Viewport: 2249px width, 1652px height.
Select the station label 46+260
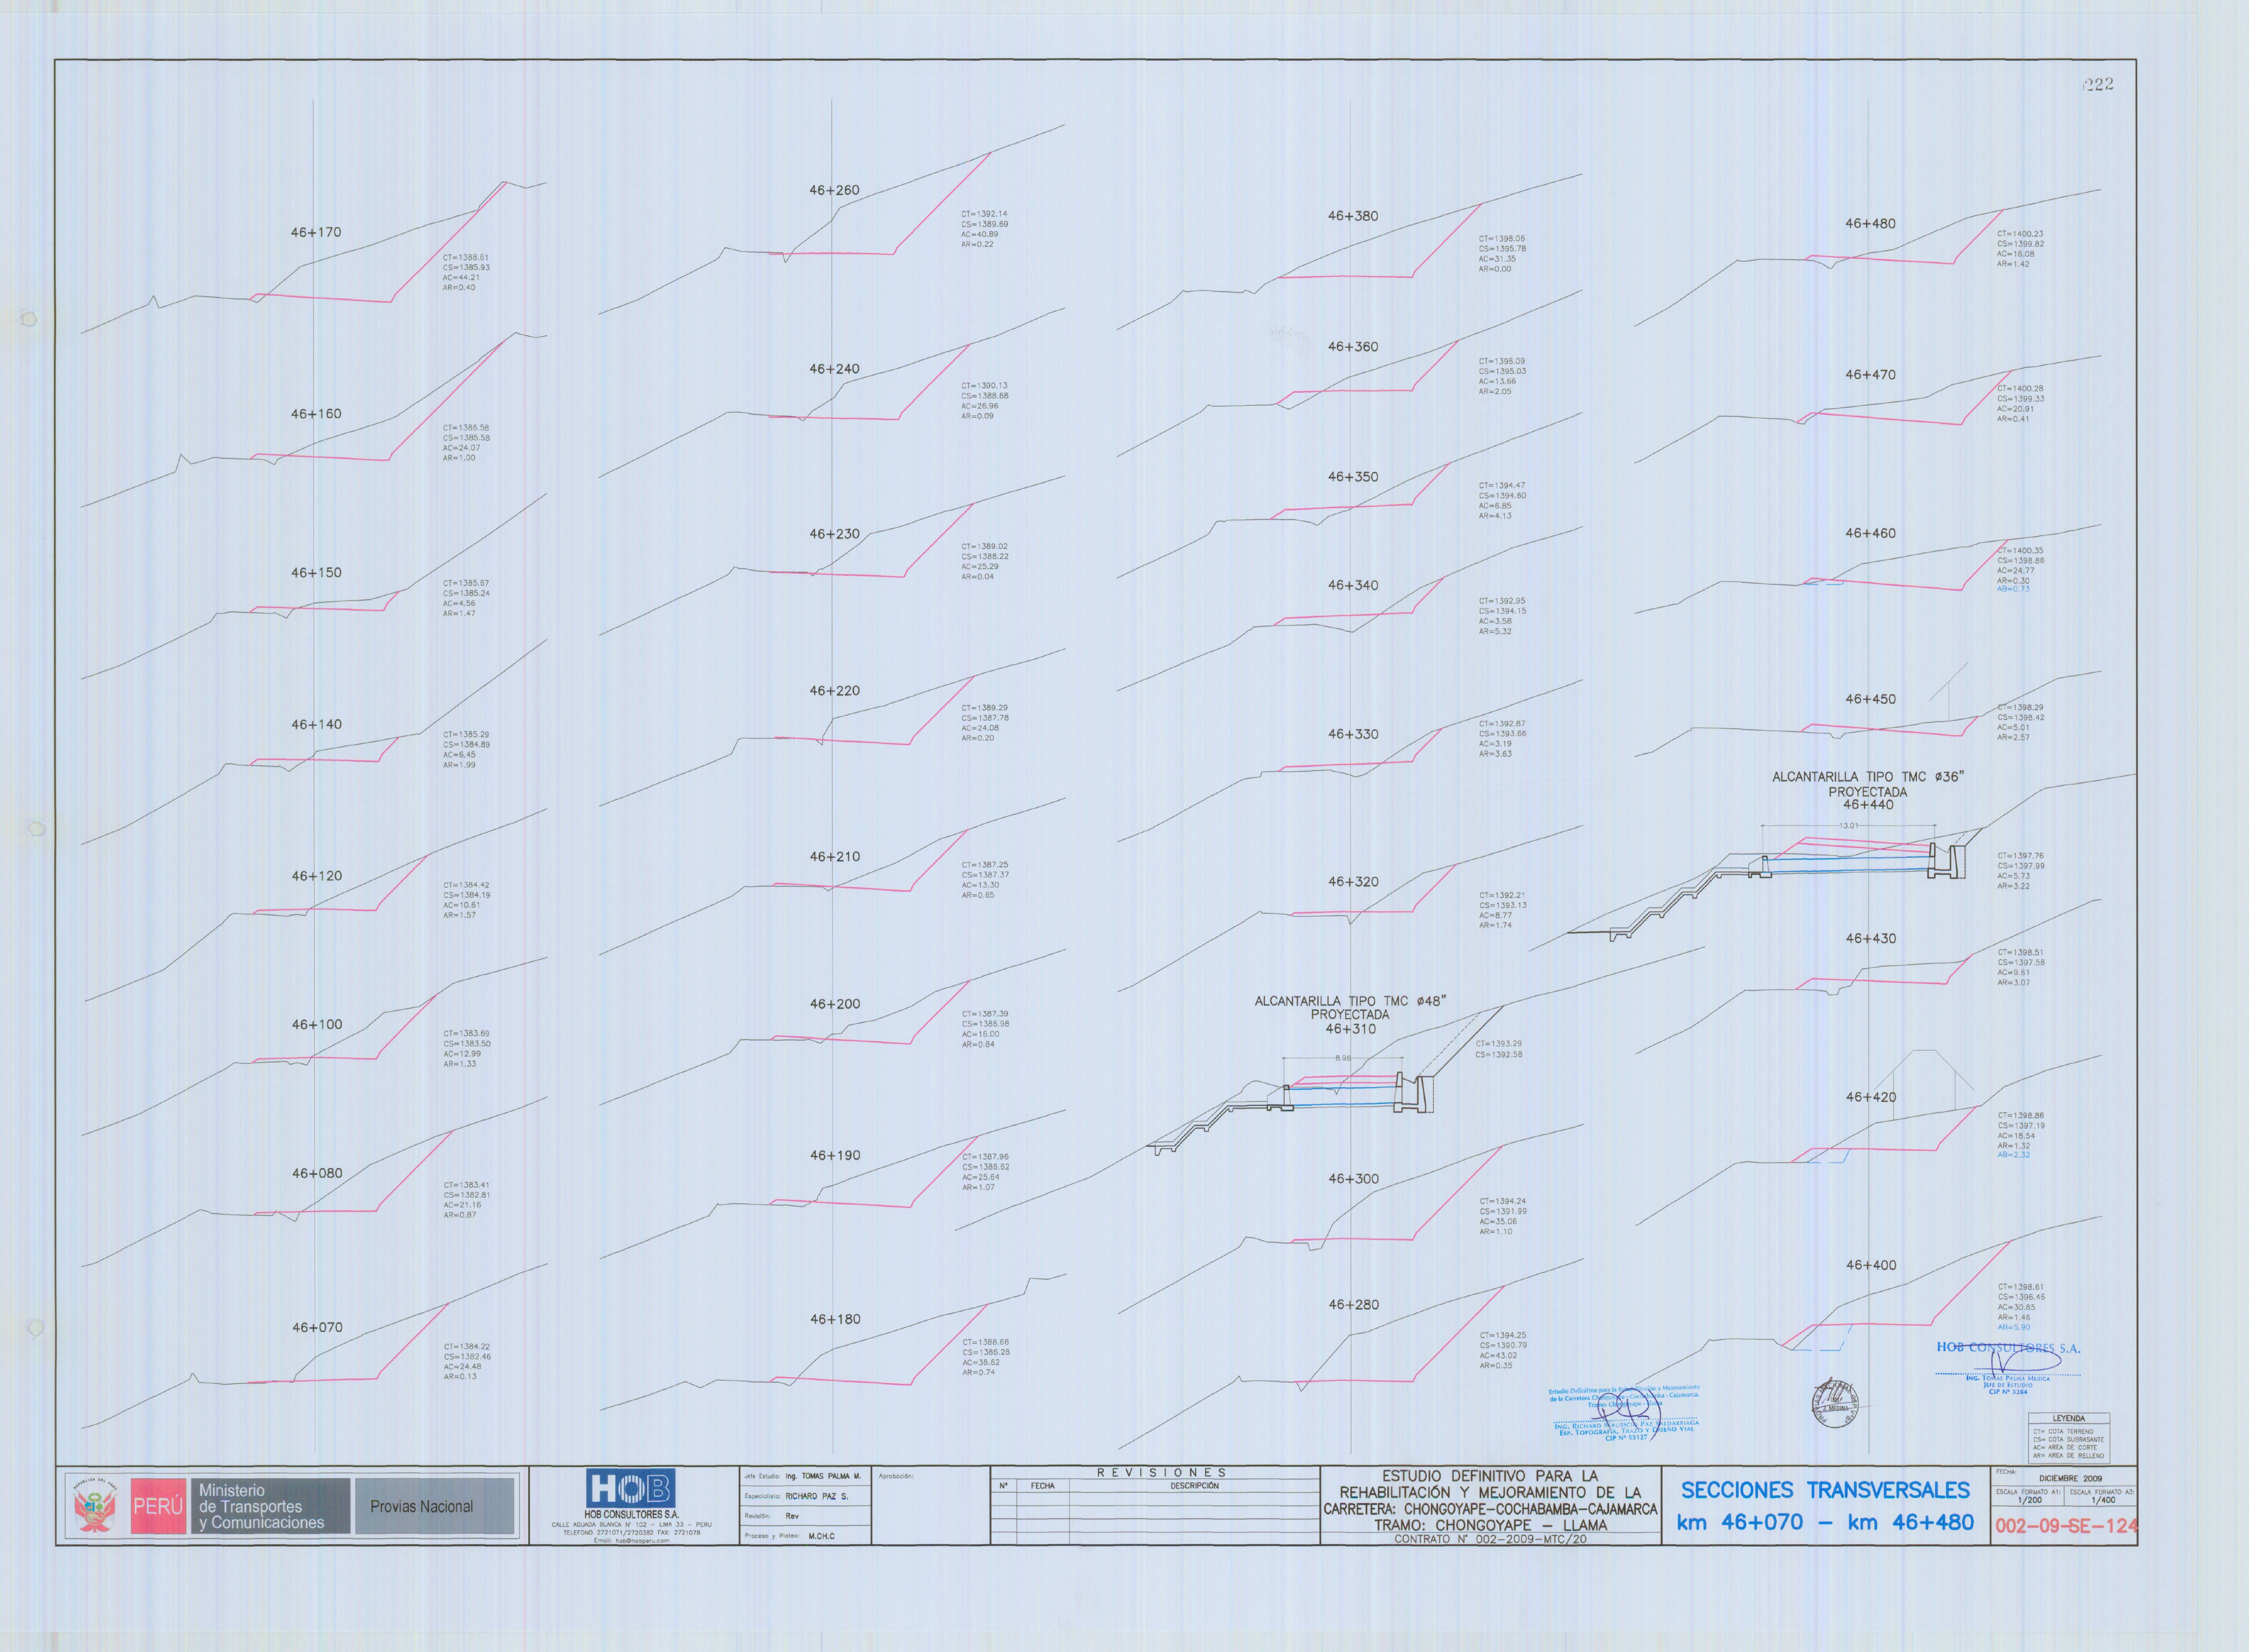pos(834,190)
